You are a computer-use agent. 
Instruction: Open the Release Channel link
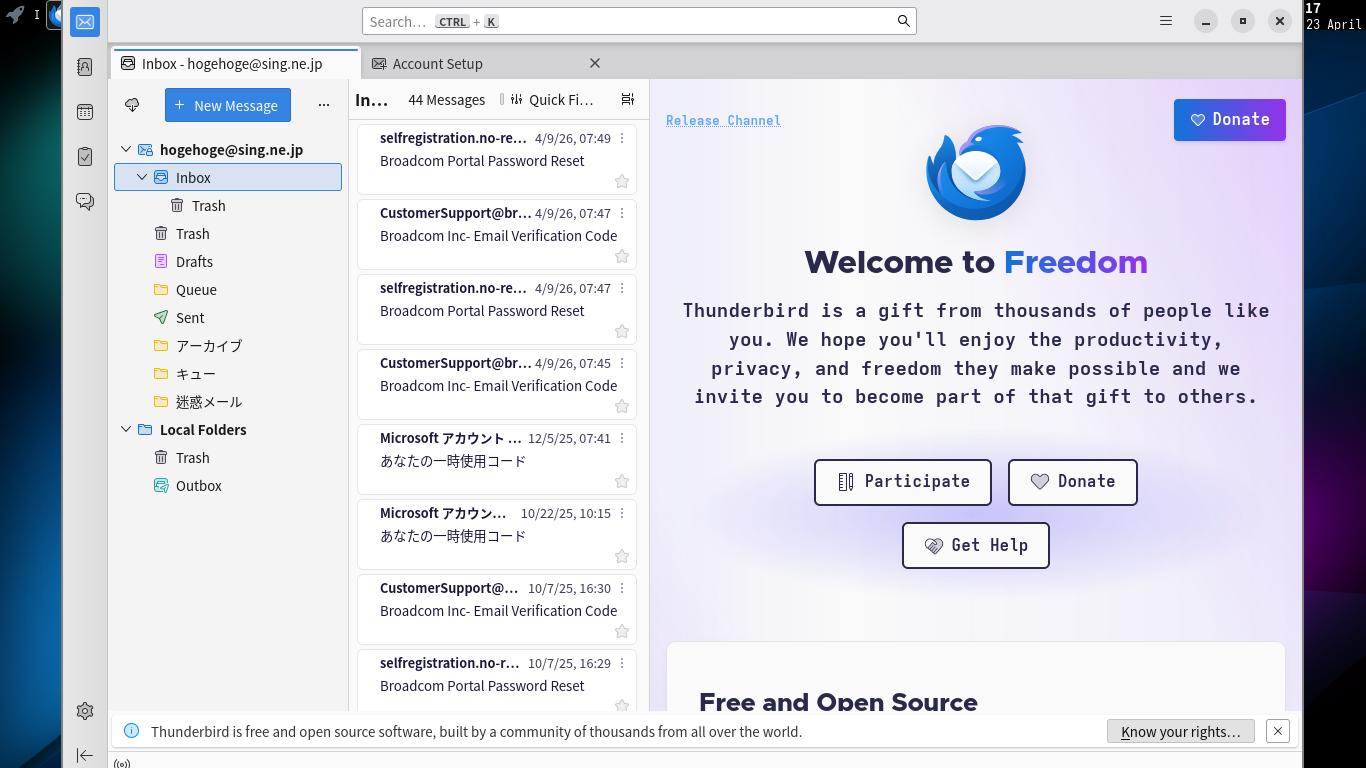pos(724,121)
